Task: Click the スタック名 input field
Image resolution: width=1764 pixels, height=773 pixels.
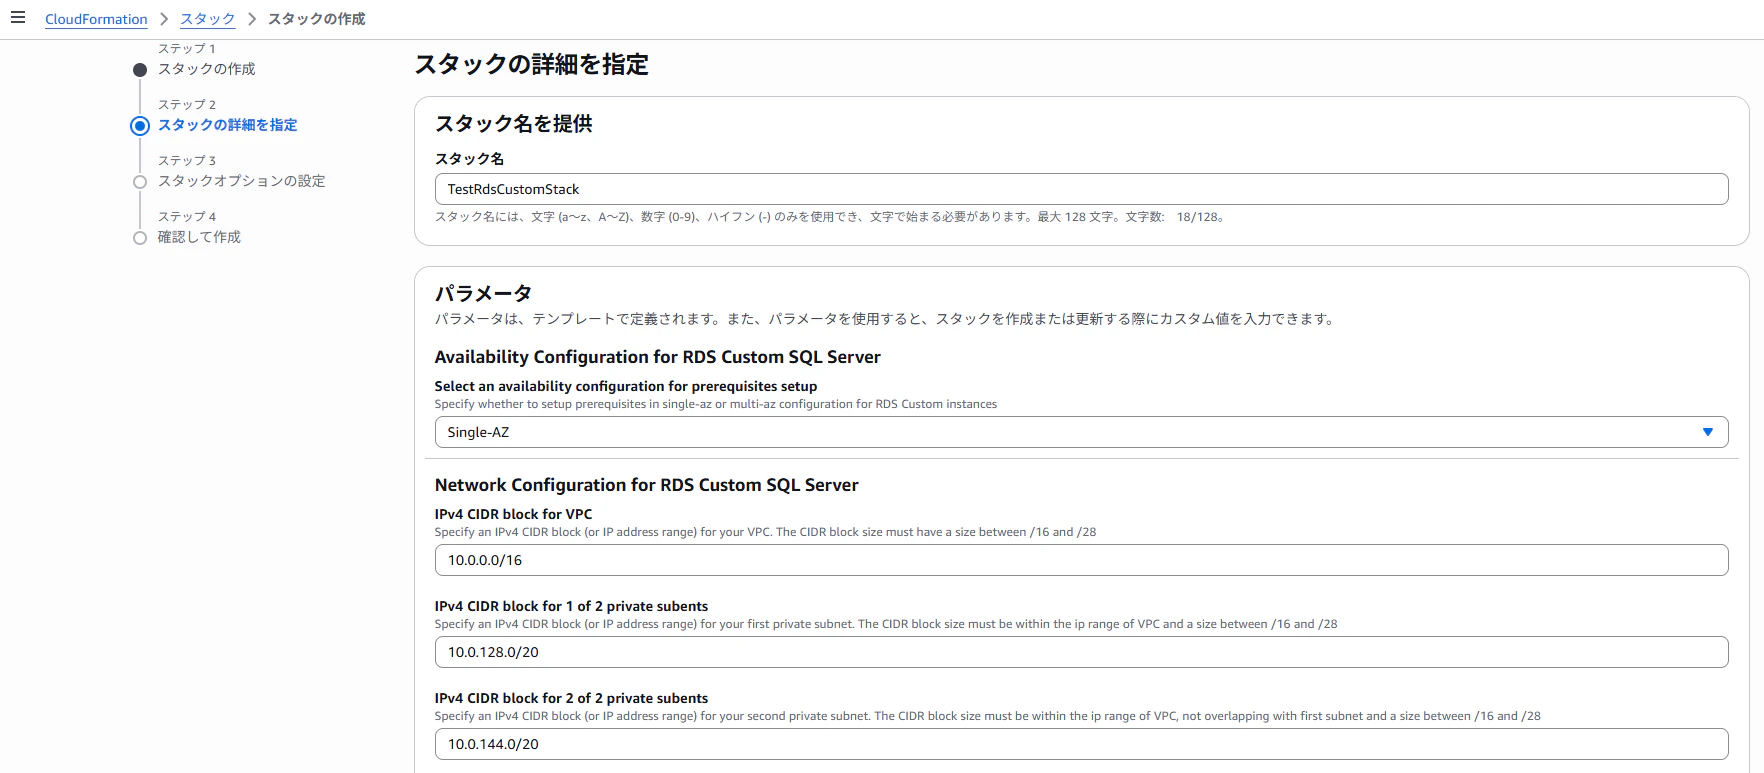Action: pos(1081,189)
